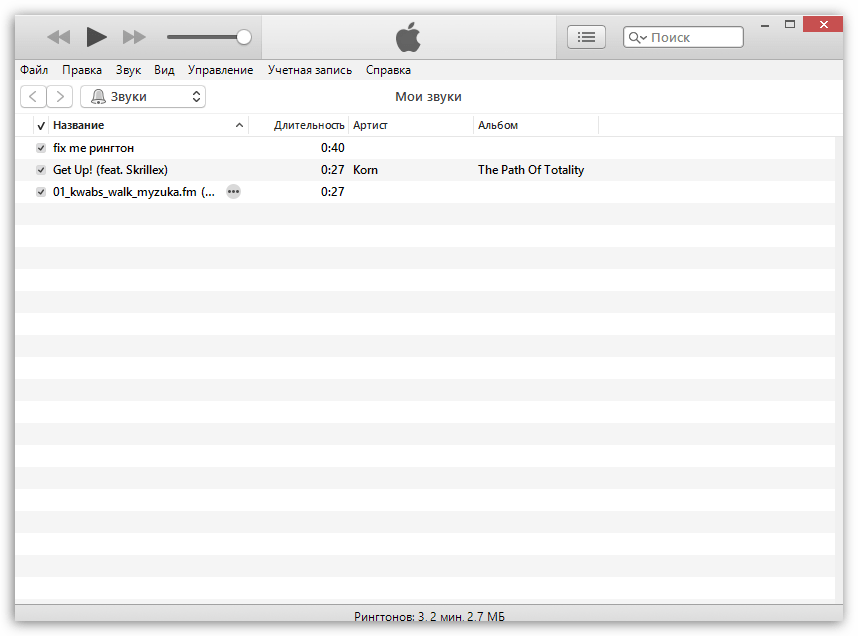This screenshot has height=636, width=858.
Task: Click the rewind previous track icon
Action: pyautogui.click(x=59, y=37)
